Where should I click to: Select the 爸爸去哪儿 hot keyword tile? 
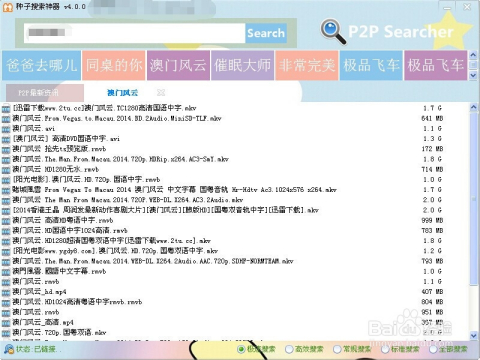click(x=41, y=65)
